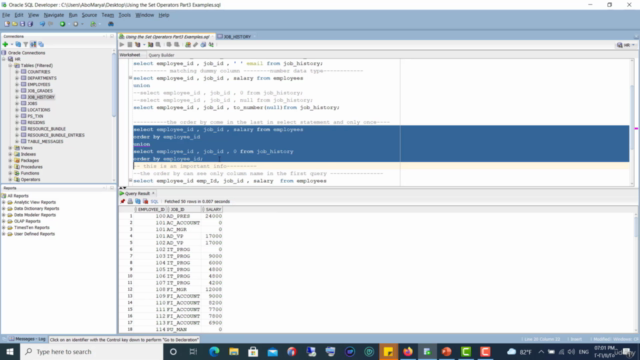Click the taskbar search box

91,351
